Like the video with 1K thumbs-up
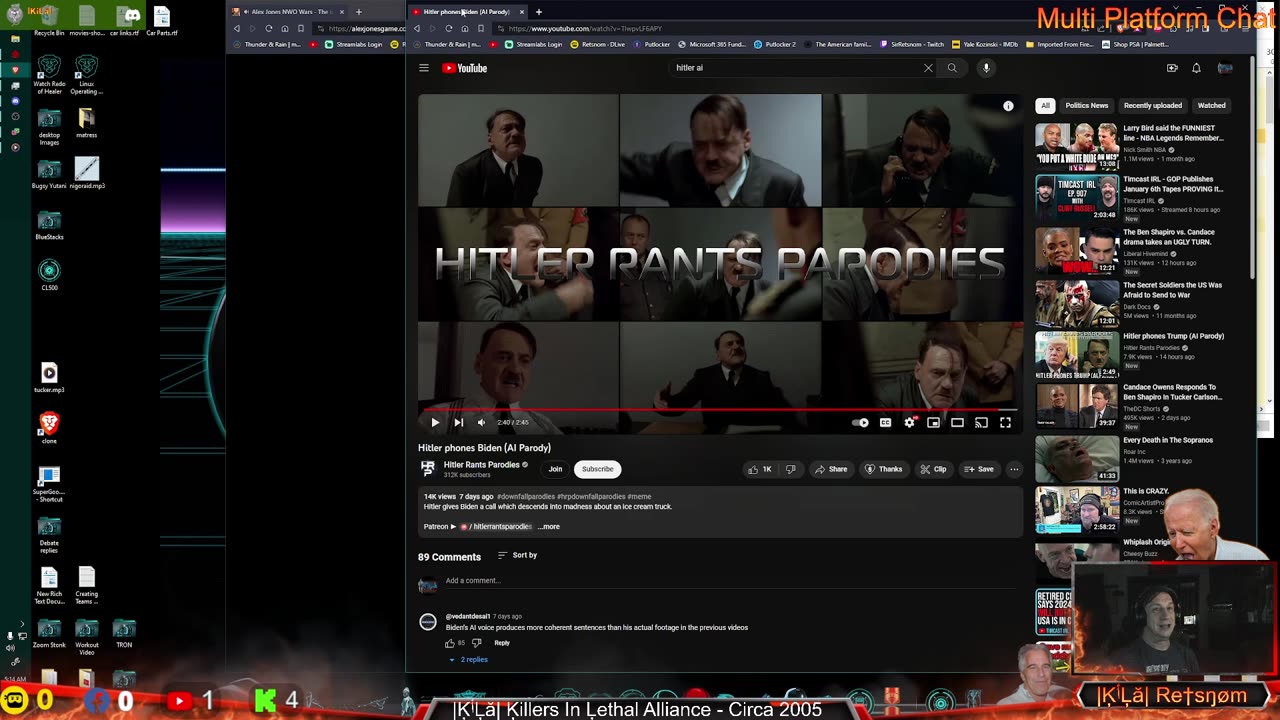 pos(760,469)
